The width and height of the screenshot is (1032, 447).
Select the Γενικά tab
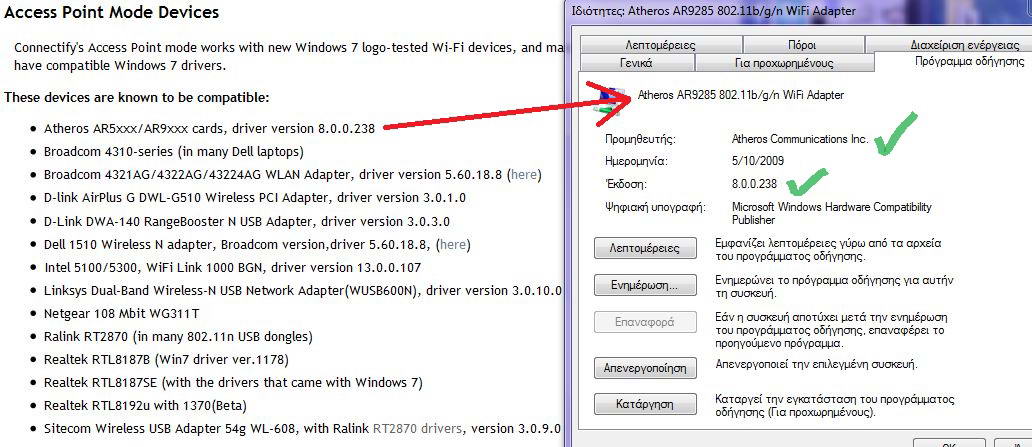point(636,63)
